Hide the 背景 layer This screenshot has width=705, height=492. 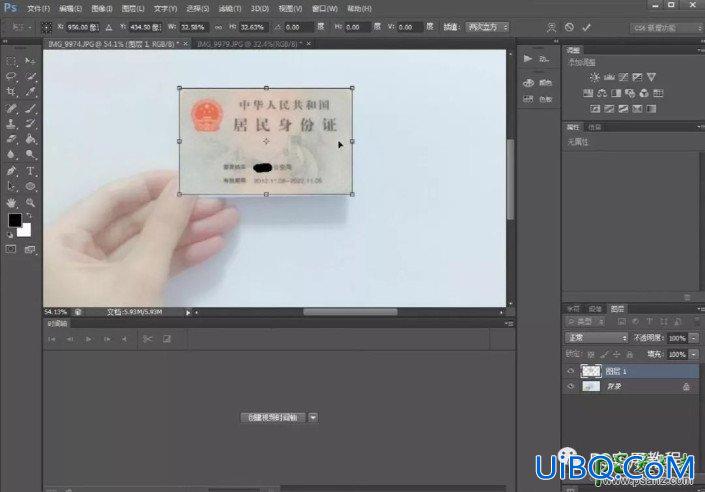pos(571,386)
